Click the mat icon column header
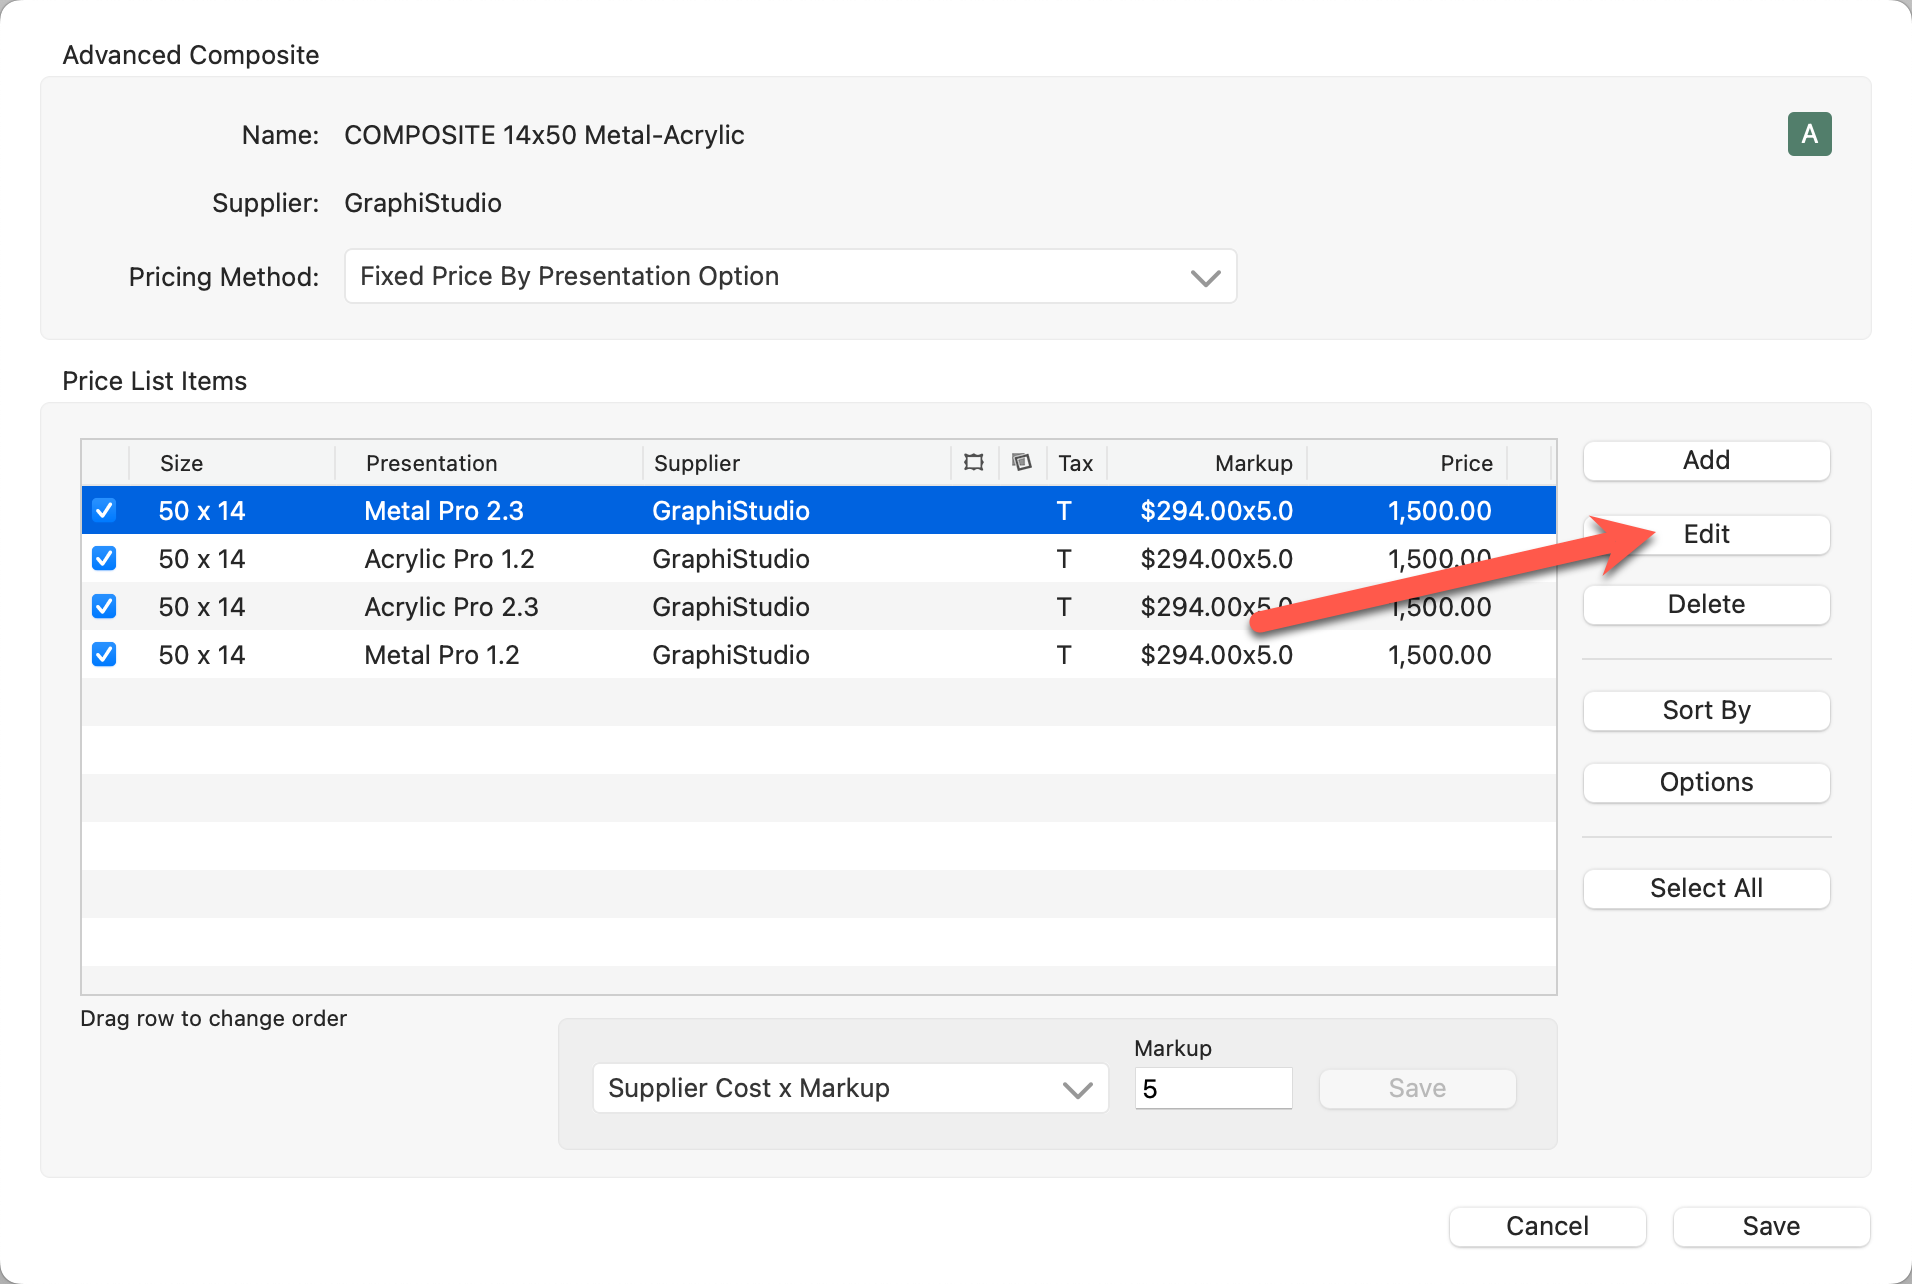 click(x=1021, y=462)
